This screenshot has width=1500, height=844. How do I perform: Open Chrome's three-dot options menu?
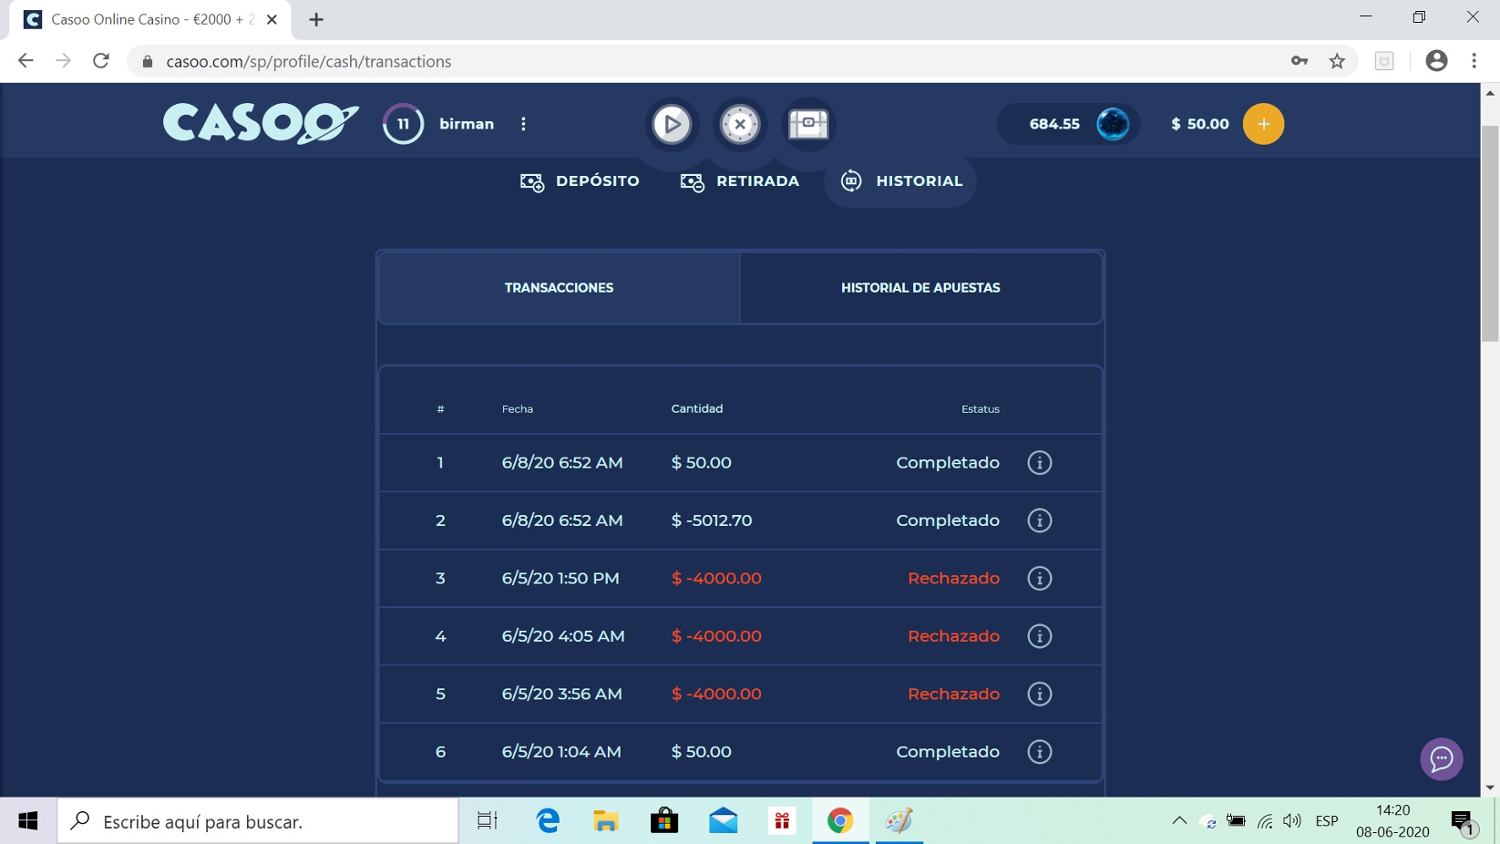pyautogui.click(x=1473, y=61)
